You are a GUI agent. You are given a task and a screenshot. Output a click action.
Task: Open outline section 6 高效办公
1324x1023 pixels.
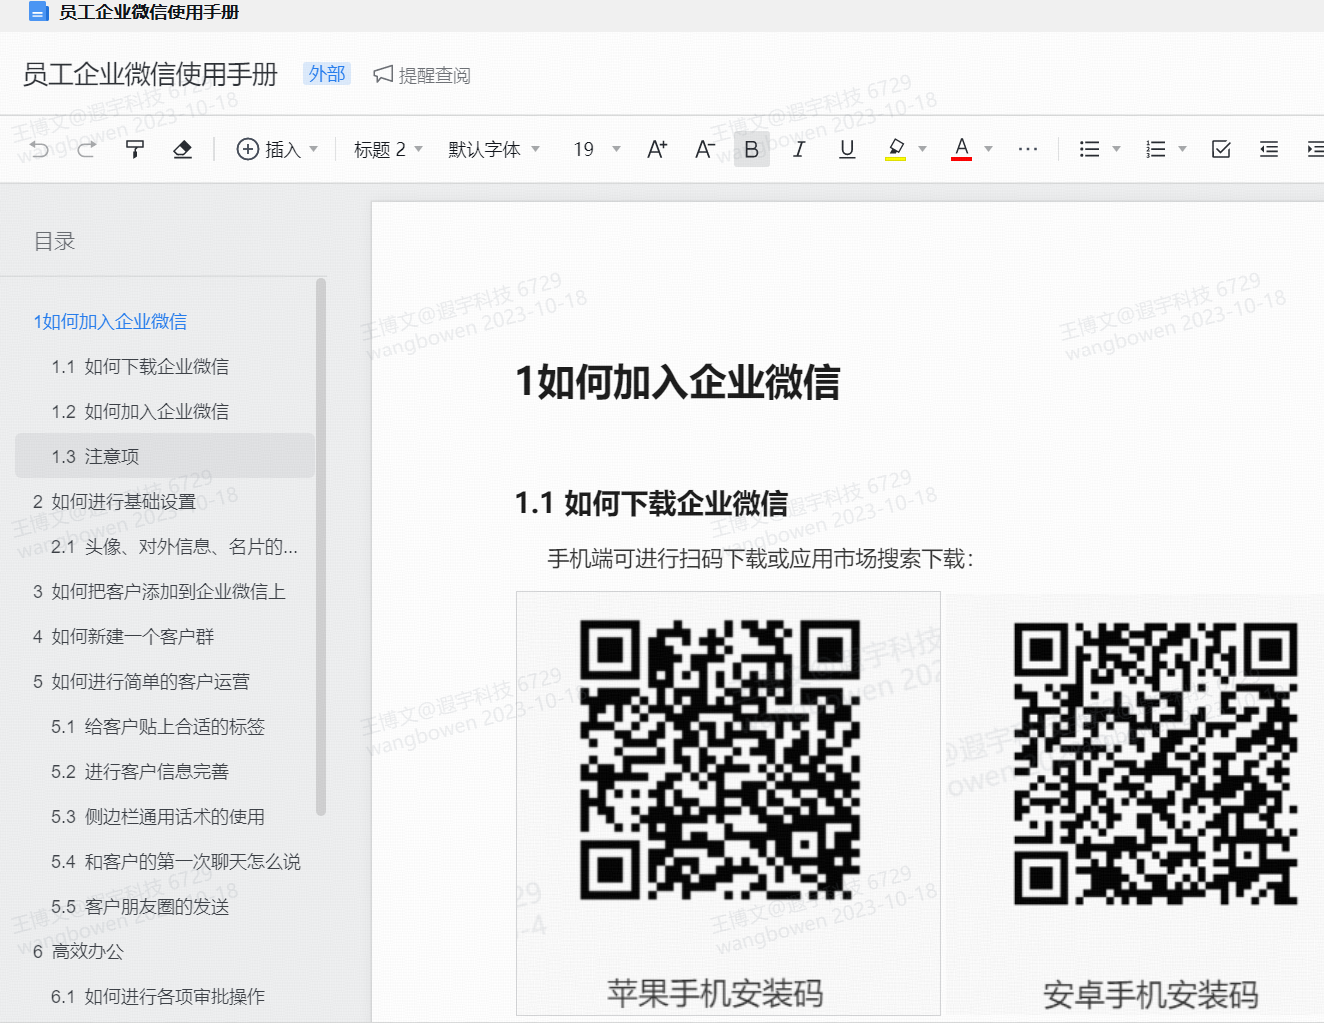78,951
